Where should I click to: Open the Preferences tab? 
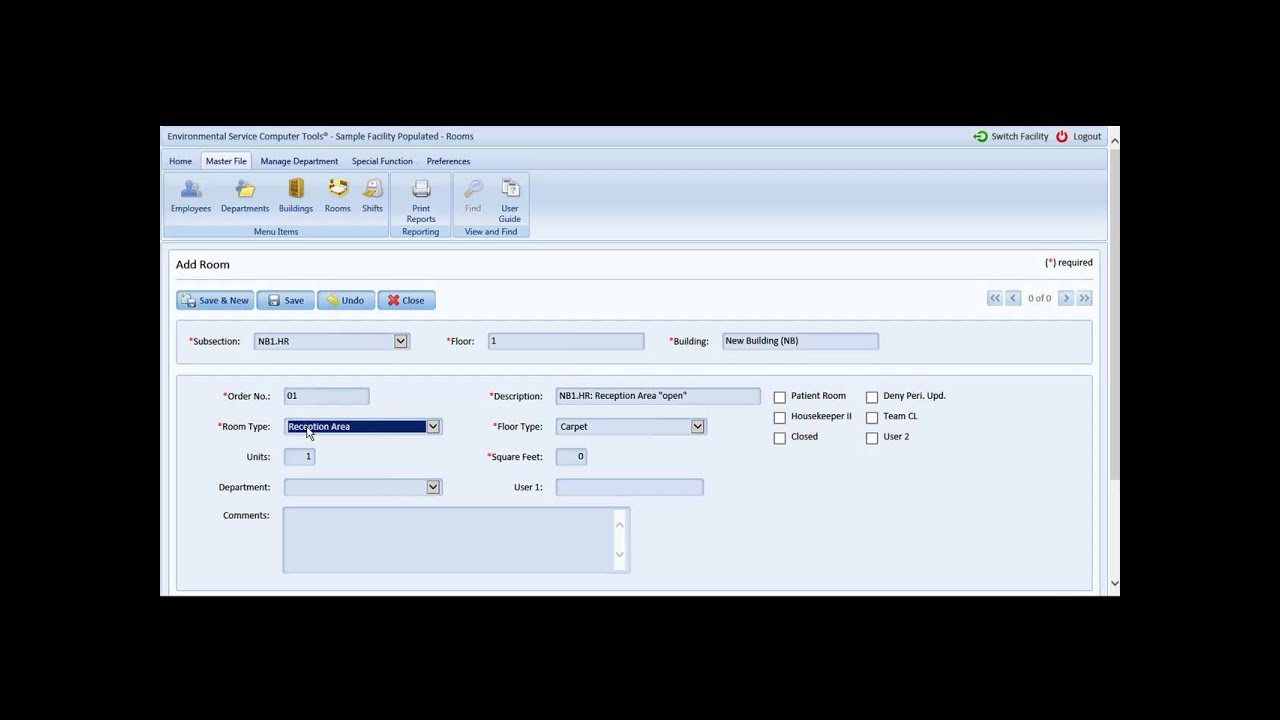[448, 161]
